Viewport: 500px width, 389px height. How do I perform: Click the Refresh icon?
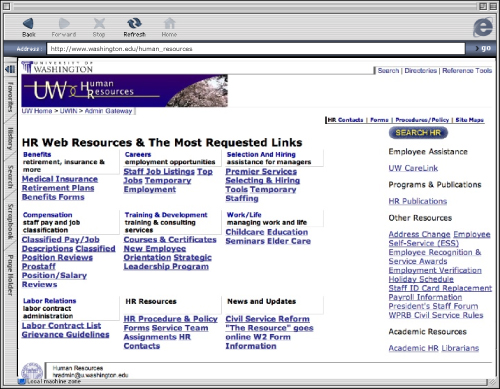[134, 23]
